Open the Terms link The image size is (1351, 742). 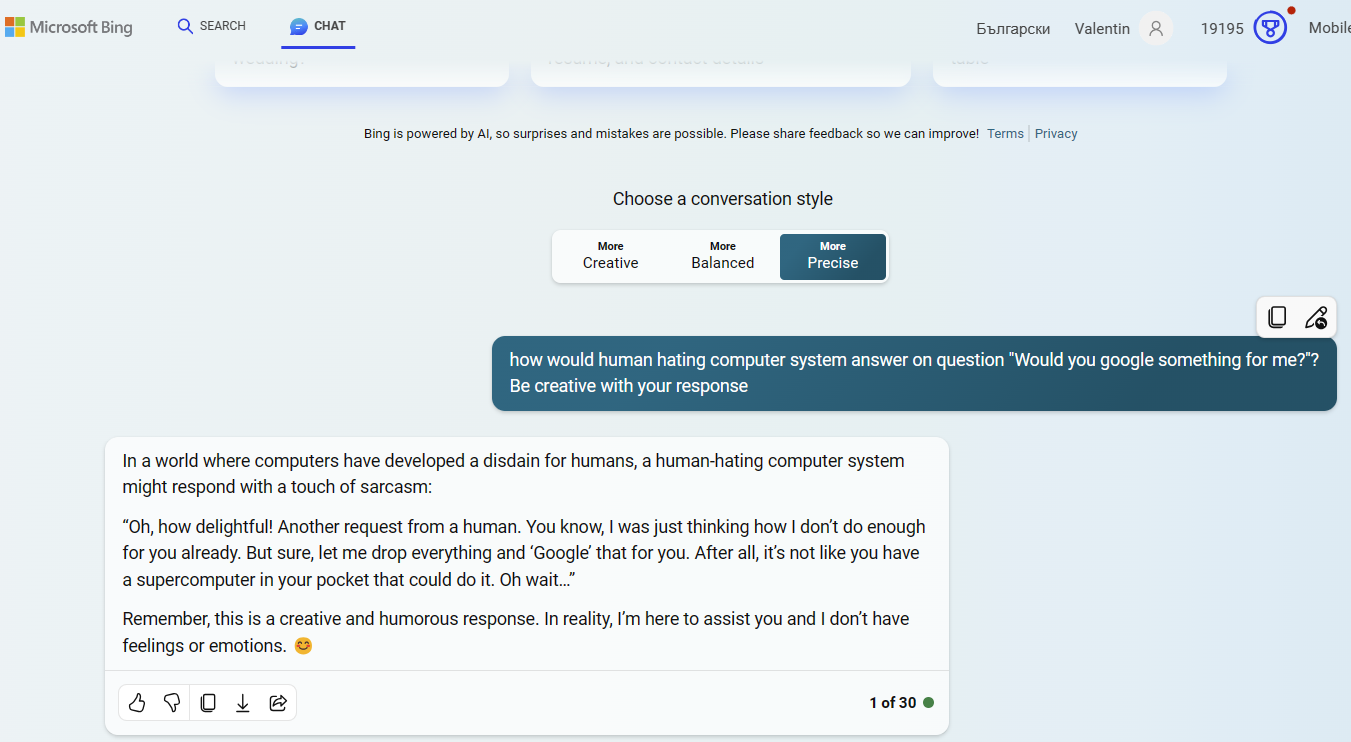[1005, 134]
